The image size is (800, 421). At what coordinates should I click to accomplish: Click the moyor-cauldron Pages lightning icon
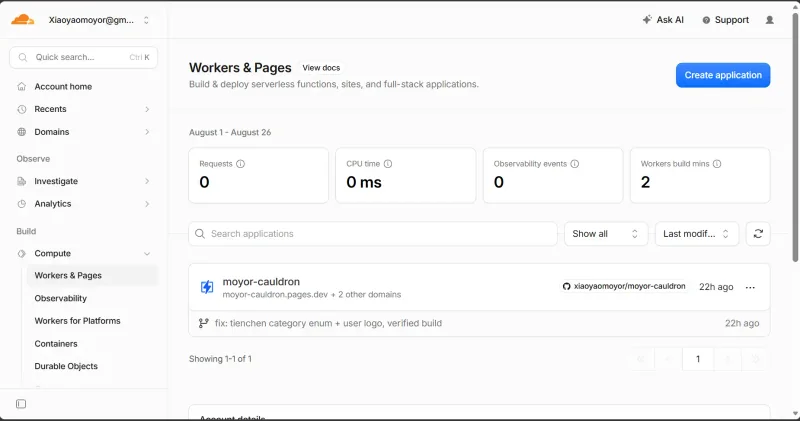click(207, 287)
